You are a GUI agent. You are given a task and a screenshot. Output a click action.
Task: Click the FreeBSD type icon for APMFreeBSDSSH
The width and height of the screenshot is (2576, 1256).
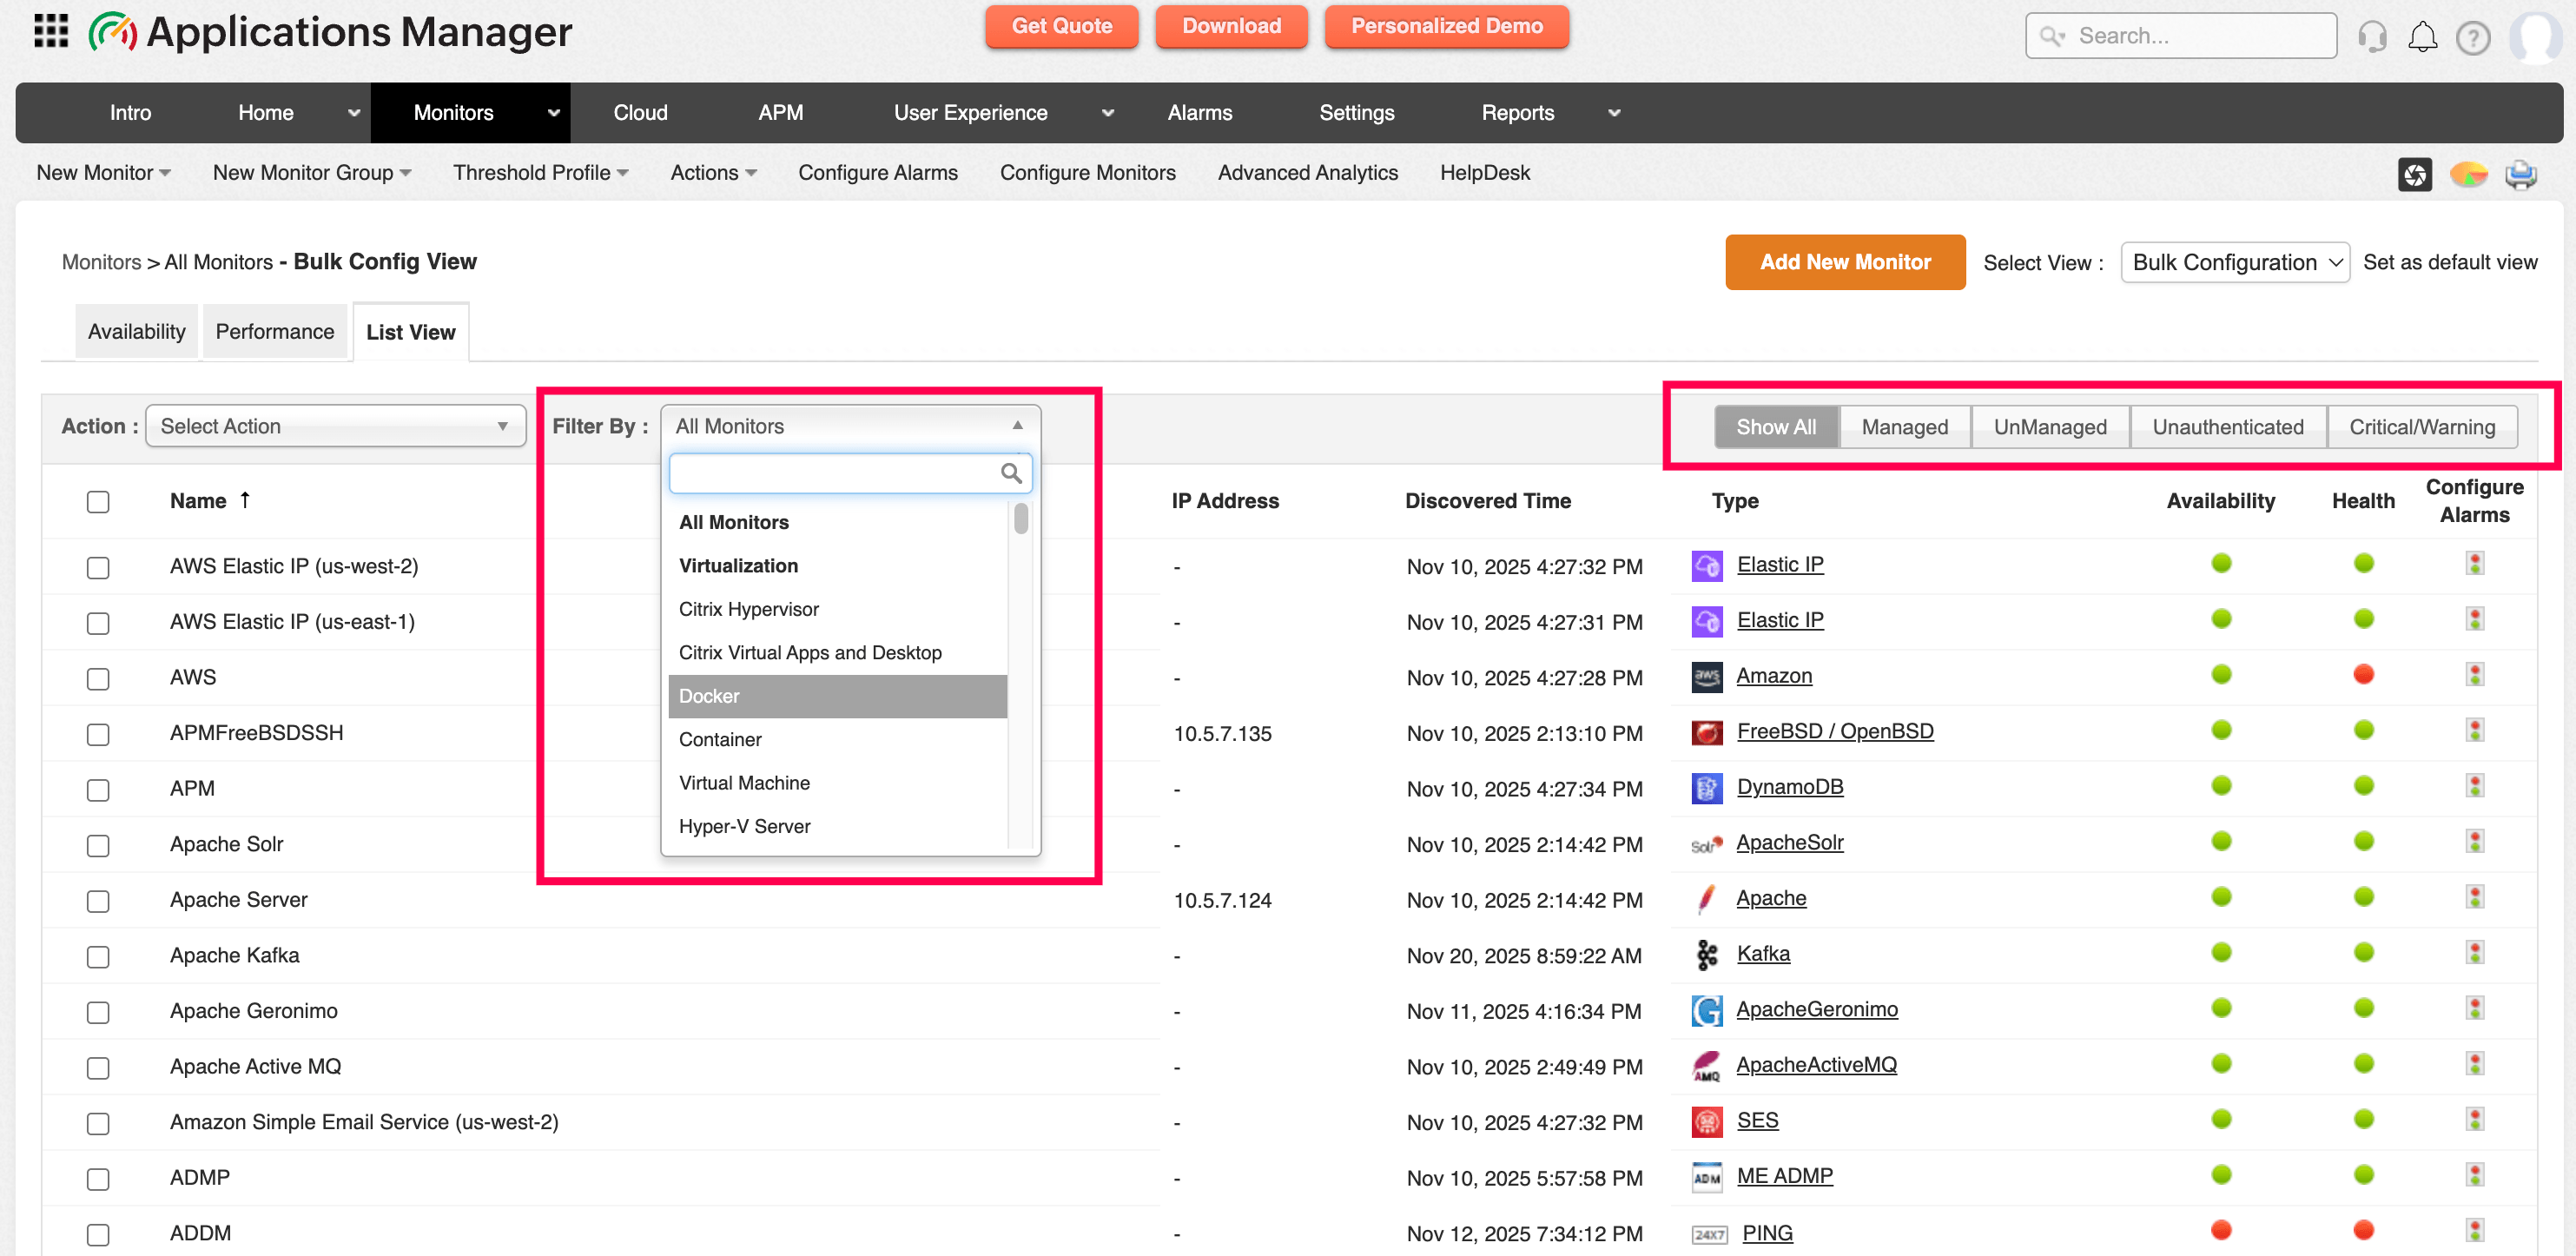click(1706, 732)
